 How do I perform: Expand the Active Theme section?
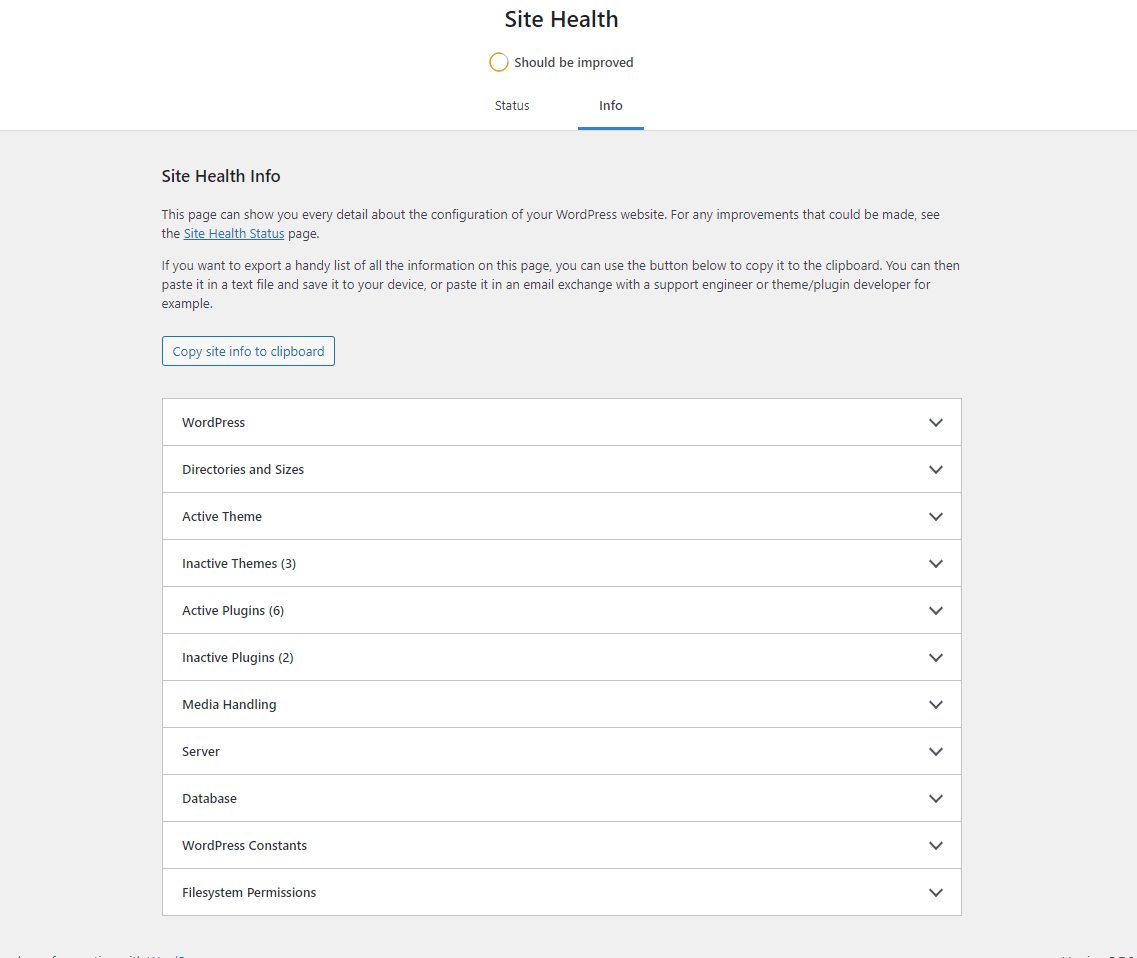point(561,516)
